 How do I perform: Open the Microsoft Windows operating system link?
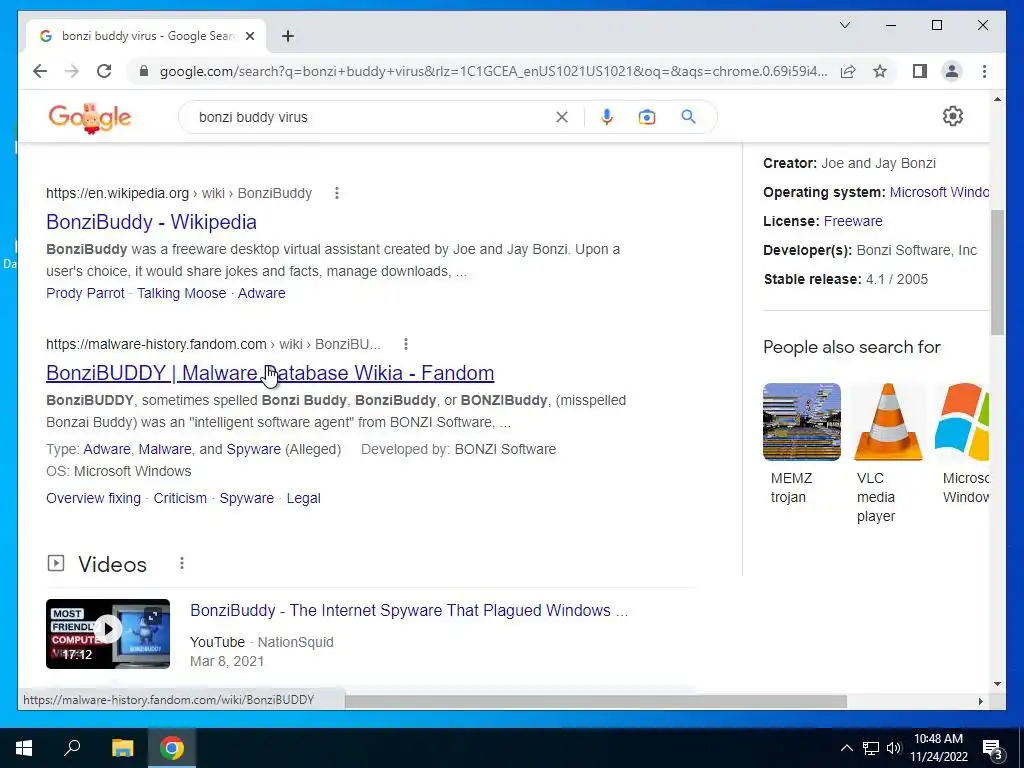coord(939,193)
